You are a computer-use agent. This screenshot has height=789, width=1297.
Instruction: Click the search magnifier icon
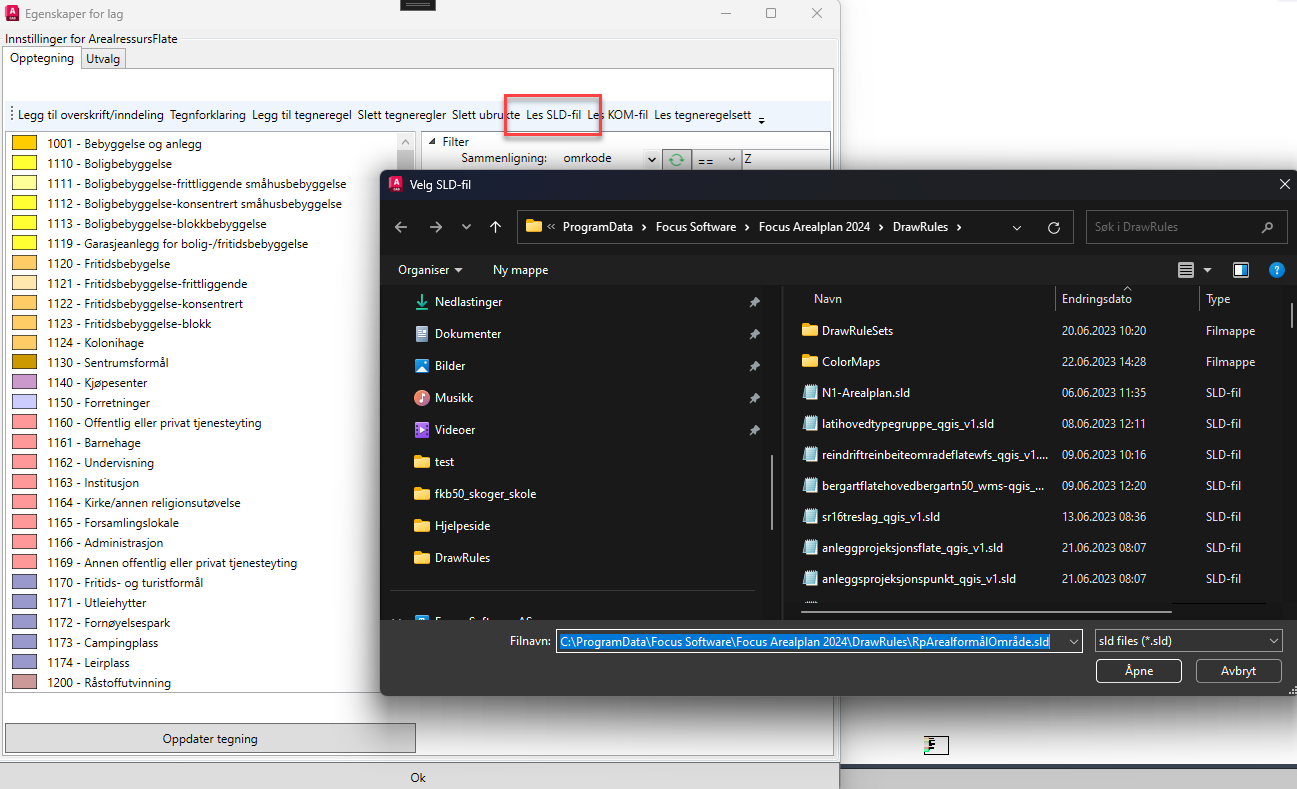point(1267,227)
